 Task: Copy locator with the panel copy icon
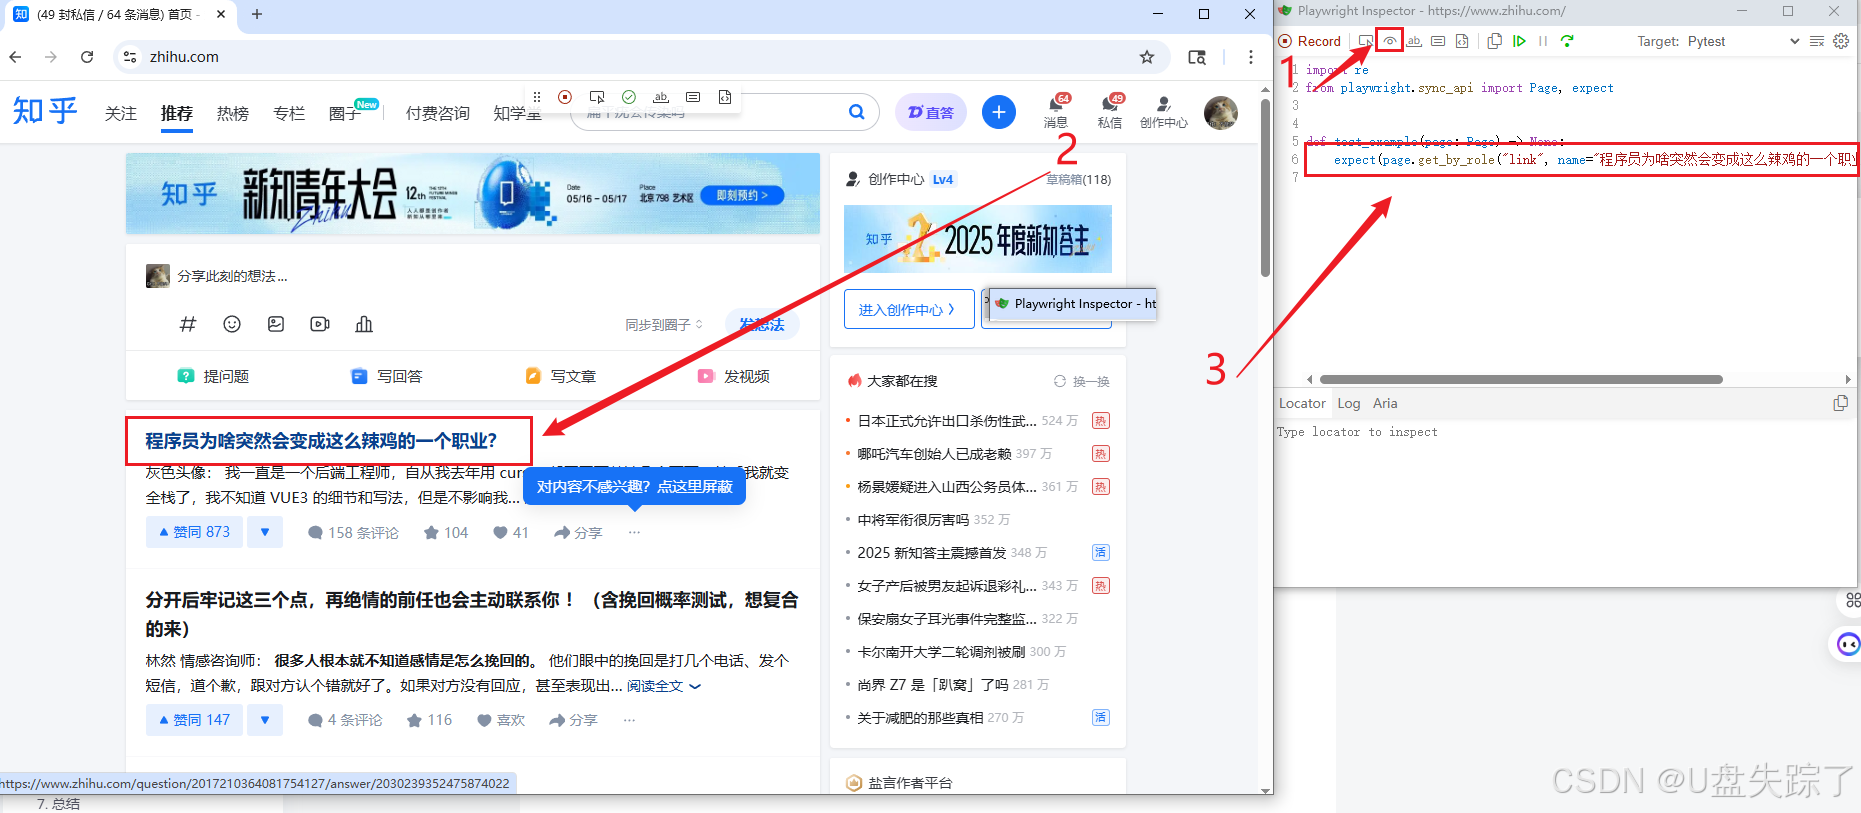1840,403
